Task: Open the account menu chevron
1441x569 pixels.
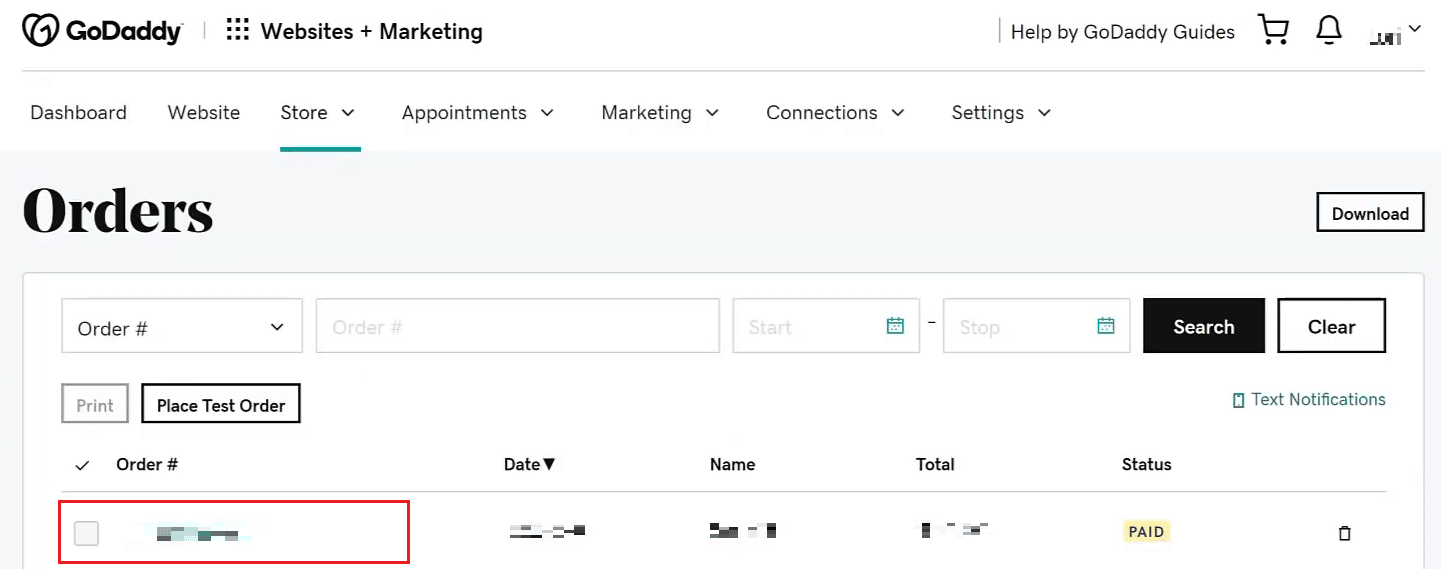Action: 1414,30
